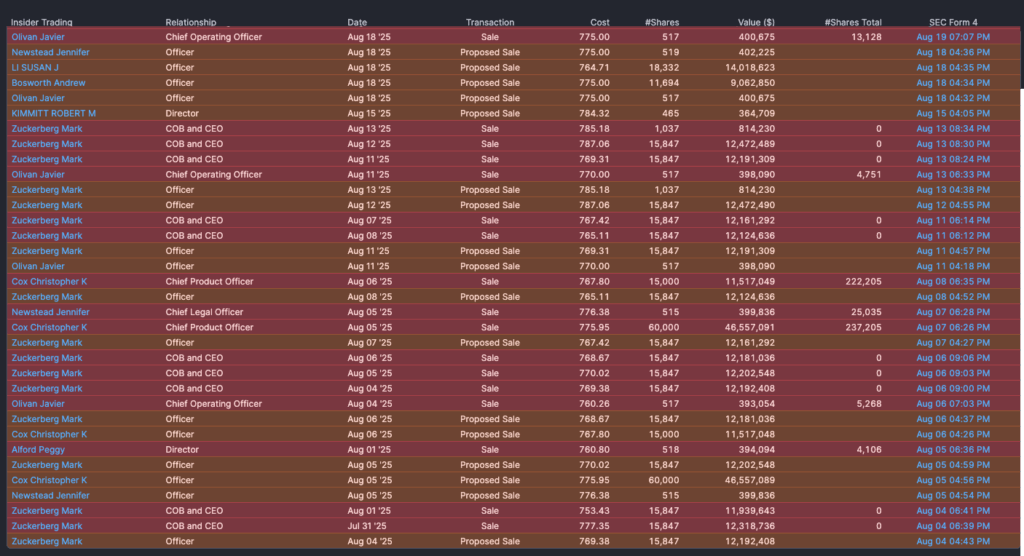Viewport: 1024px width, 556px height.
Task: Open SEC filing dated Aug 04 04:43 PM
Action: (x=953, y=541)
